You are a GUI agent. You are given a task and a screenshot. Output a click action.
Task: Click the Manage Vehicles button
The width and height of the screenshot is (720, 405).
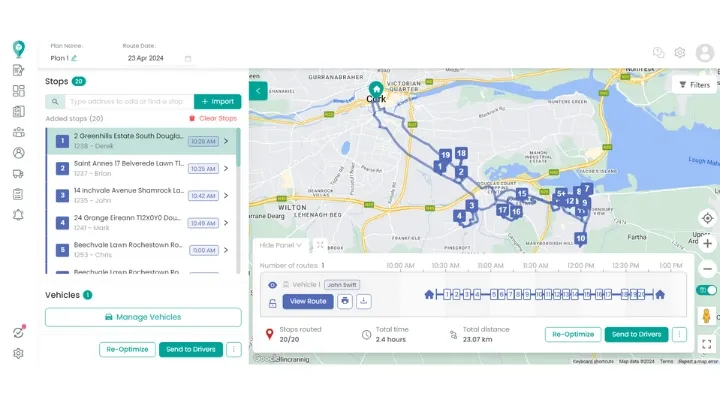[x=143, y=317]
